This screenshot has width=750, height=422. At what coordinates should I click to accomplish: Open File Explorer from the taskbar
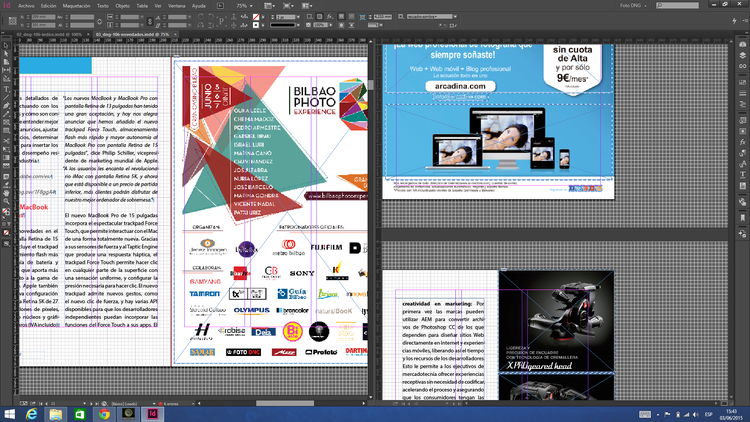[56, 414]
